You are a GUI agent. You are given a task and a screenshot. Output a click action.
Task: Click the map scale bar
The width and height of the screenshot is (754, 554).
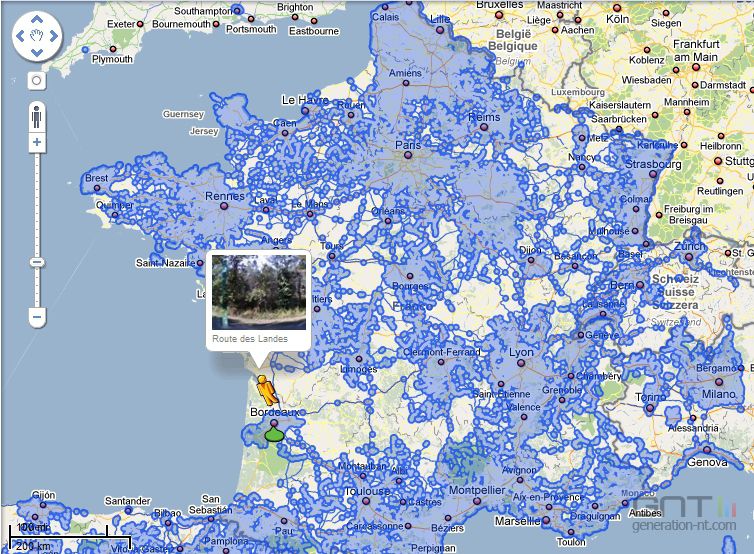tap(70, 537)
